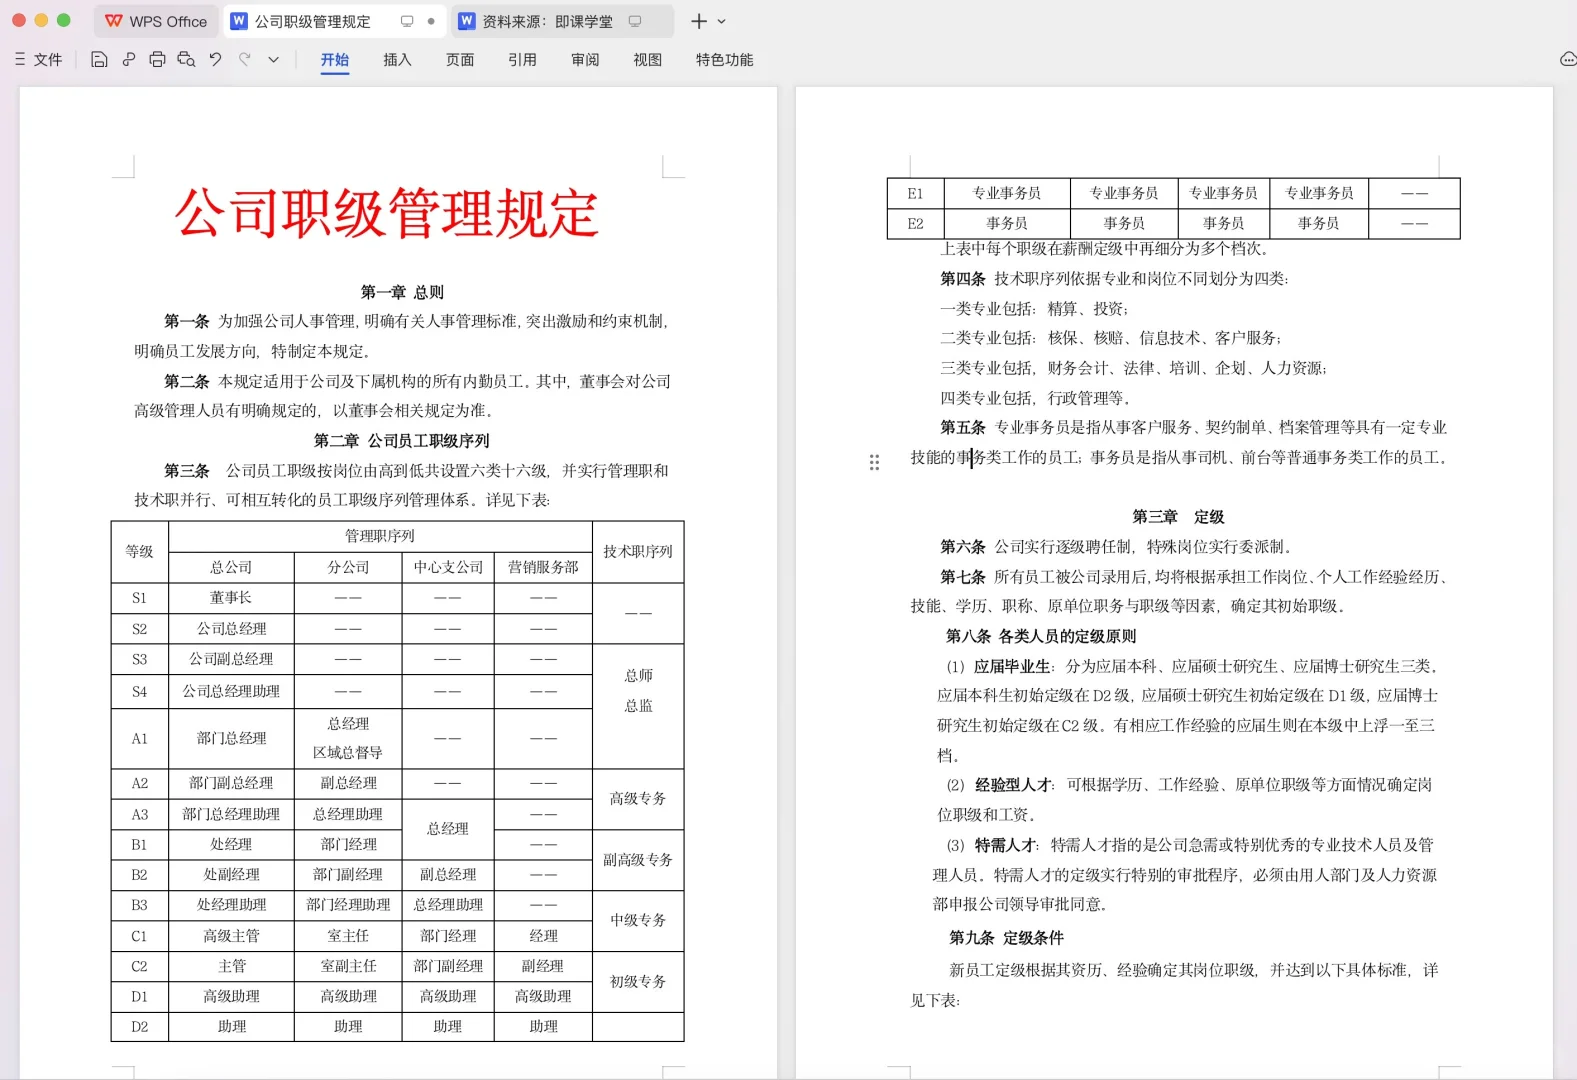Click table cell 区域总督导
The image size is (1577, 1080).
pos(348,753)
